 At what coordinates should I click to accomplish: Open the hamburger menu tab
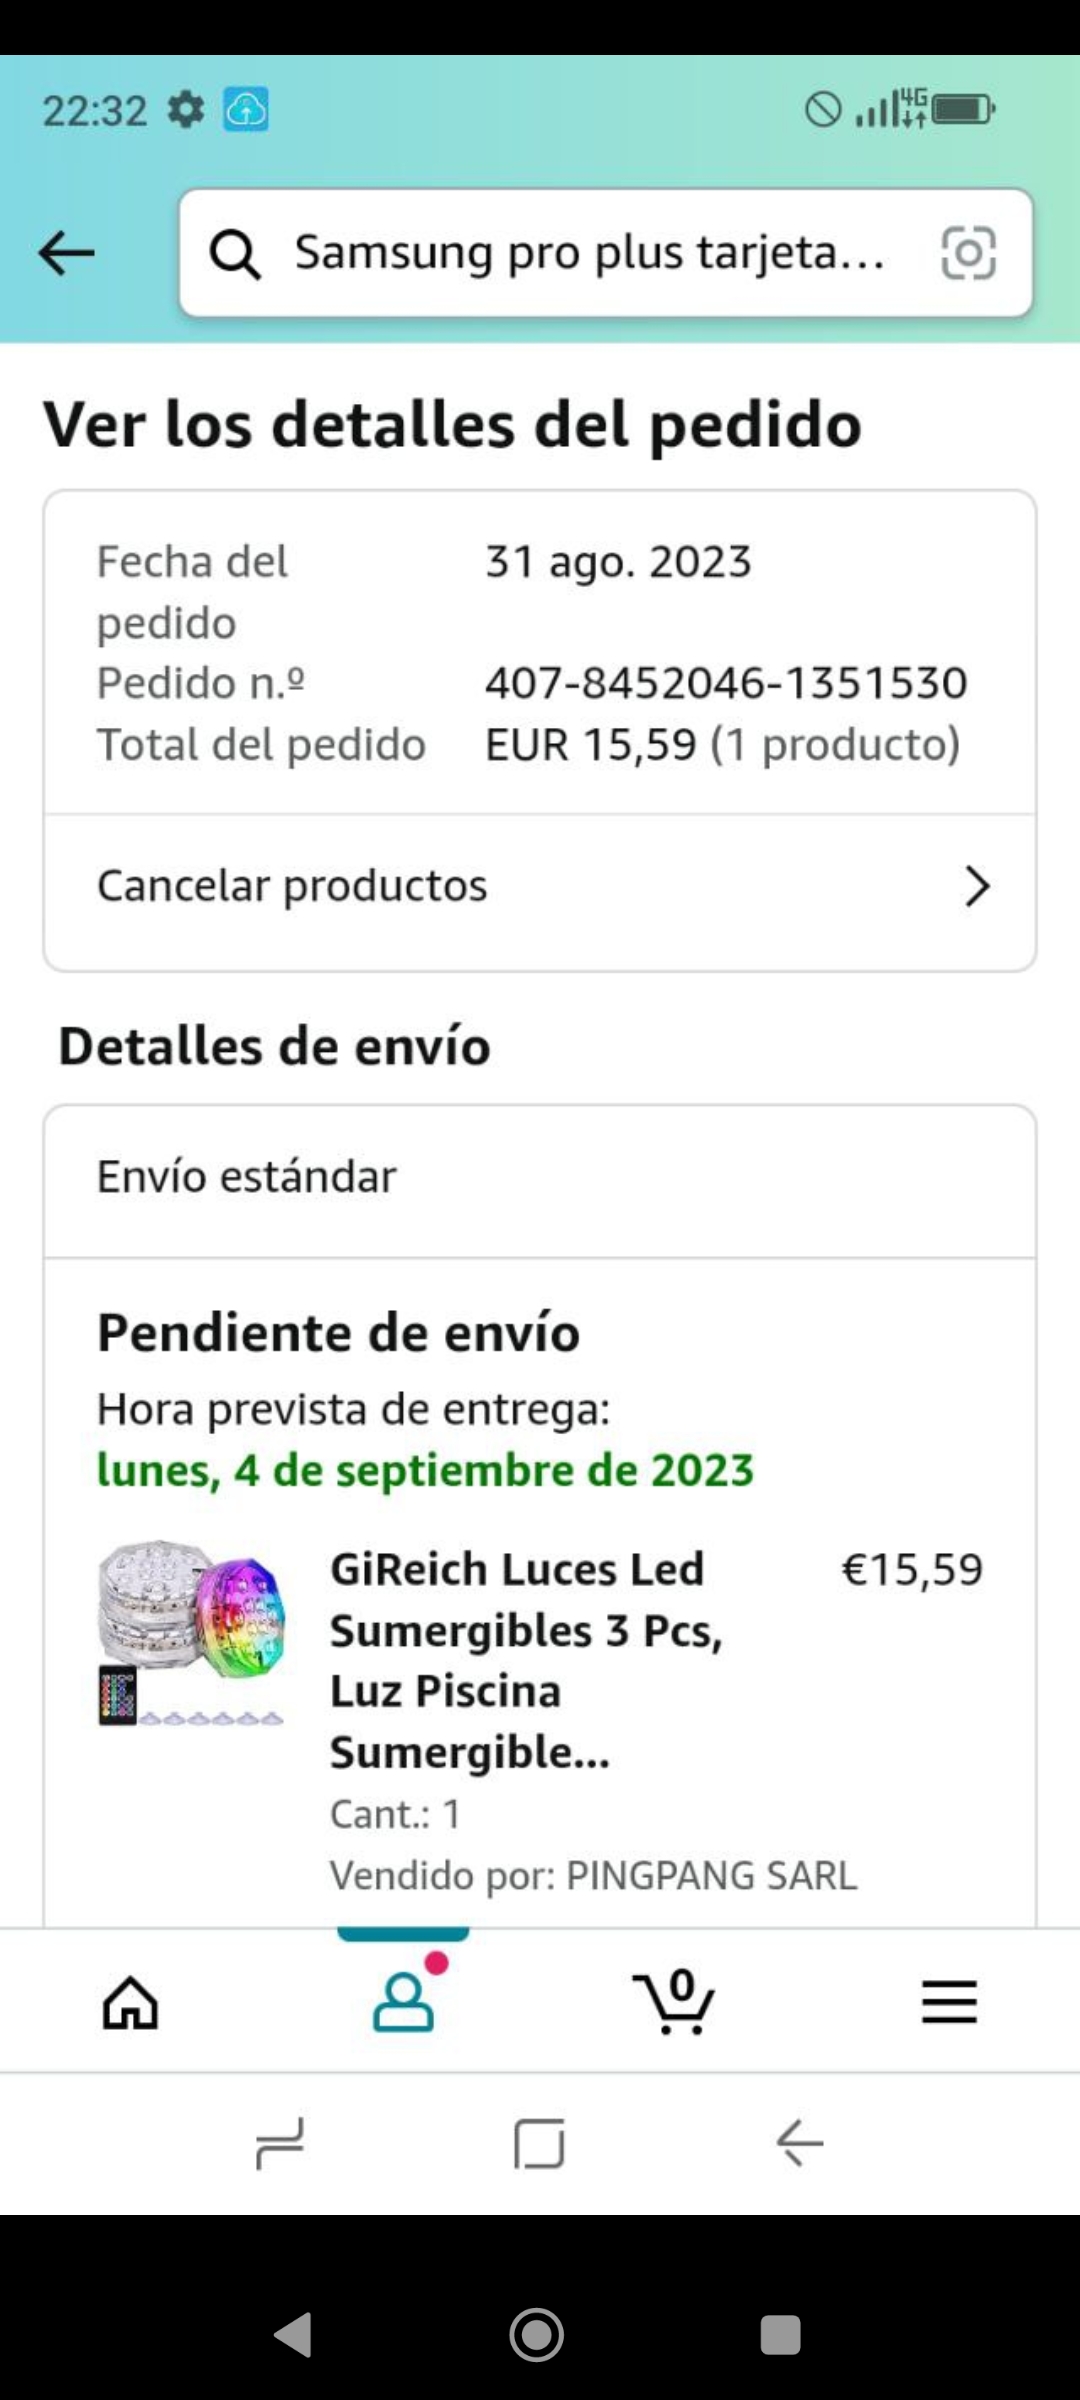pos(948,2002)
